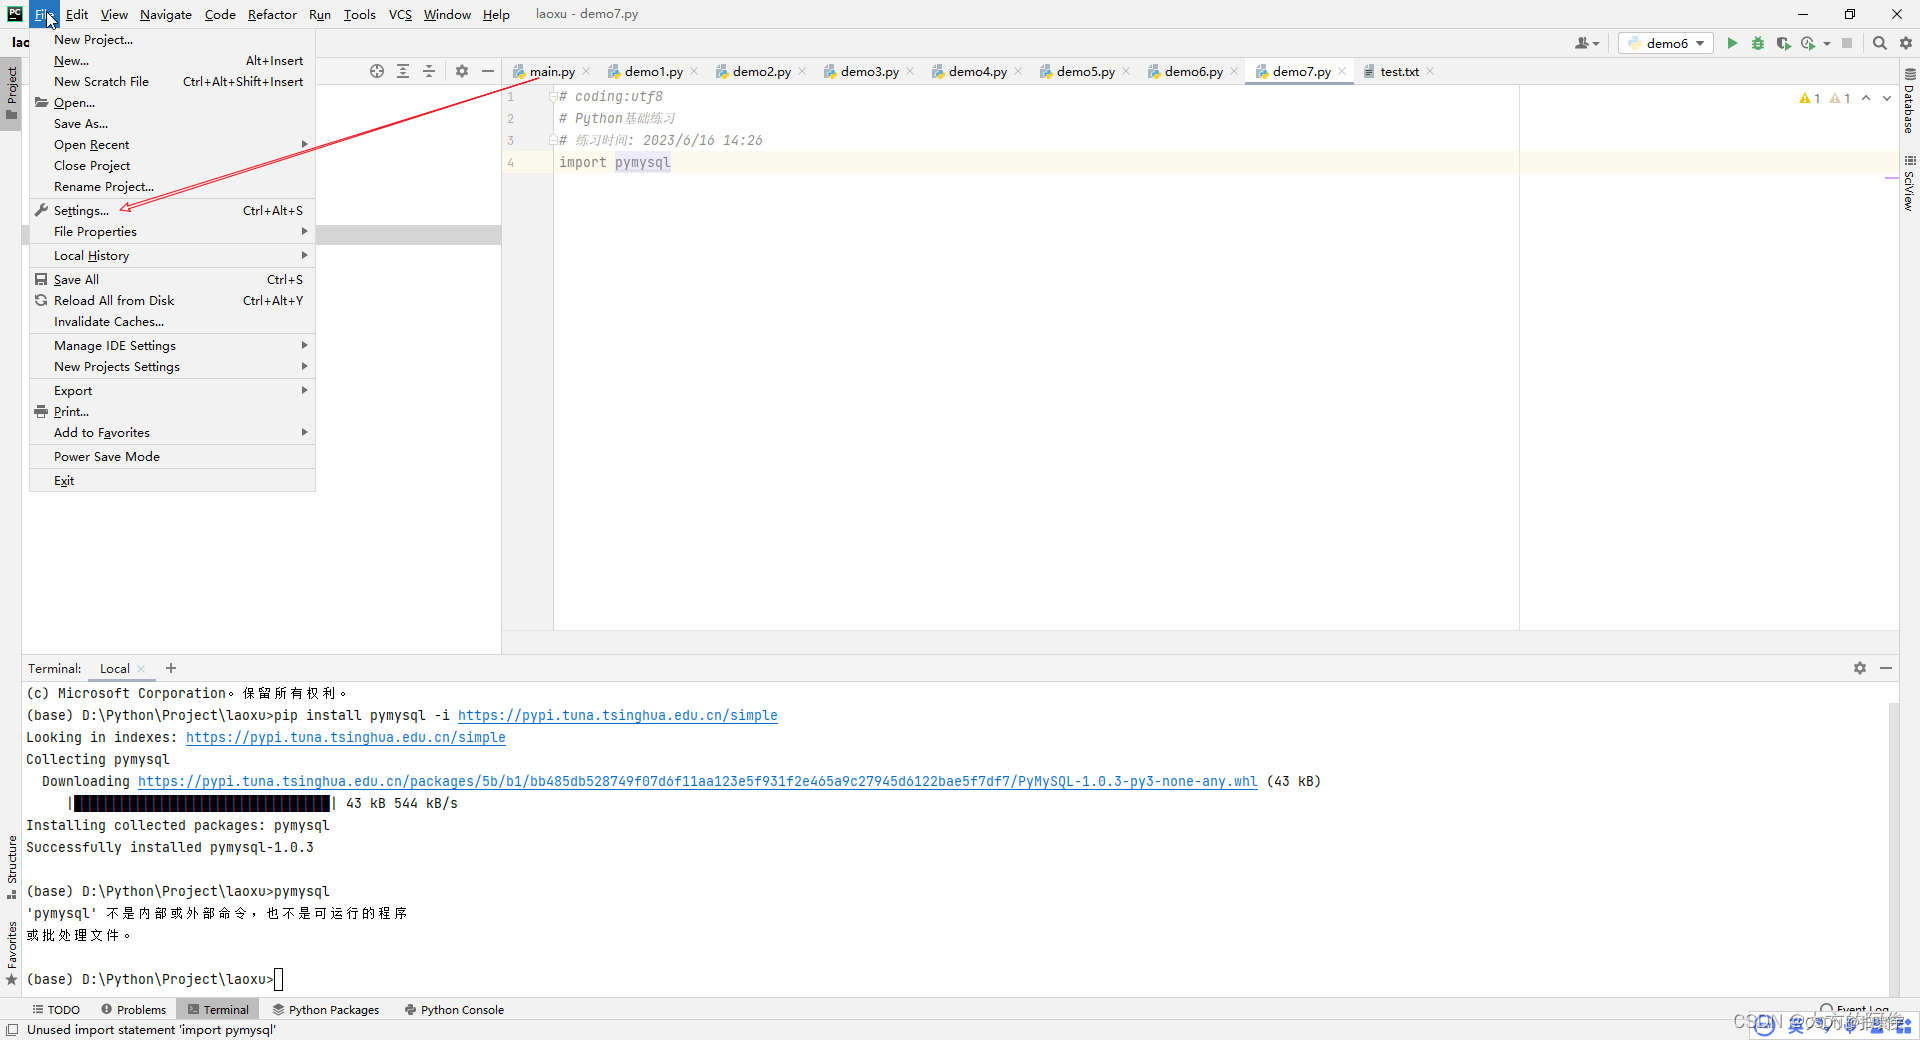Screen dimensions: 1920x1040
Task: Open the Terminal panel settings gear
Action: pyautogui.click(x=1860, y=668)
